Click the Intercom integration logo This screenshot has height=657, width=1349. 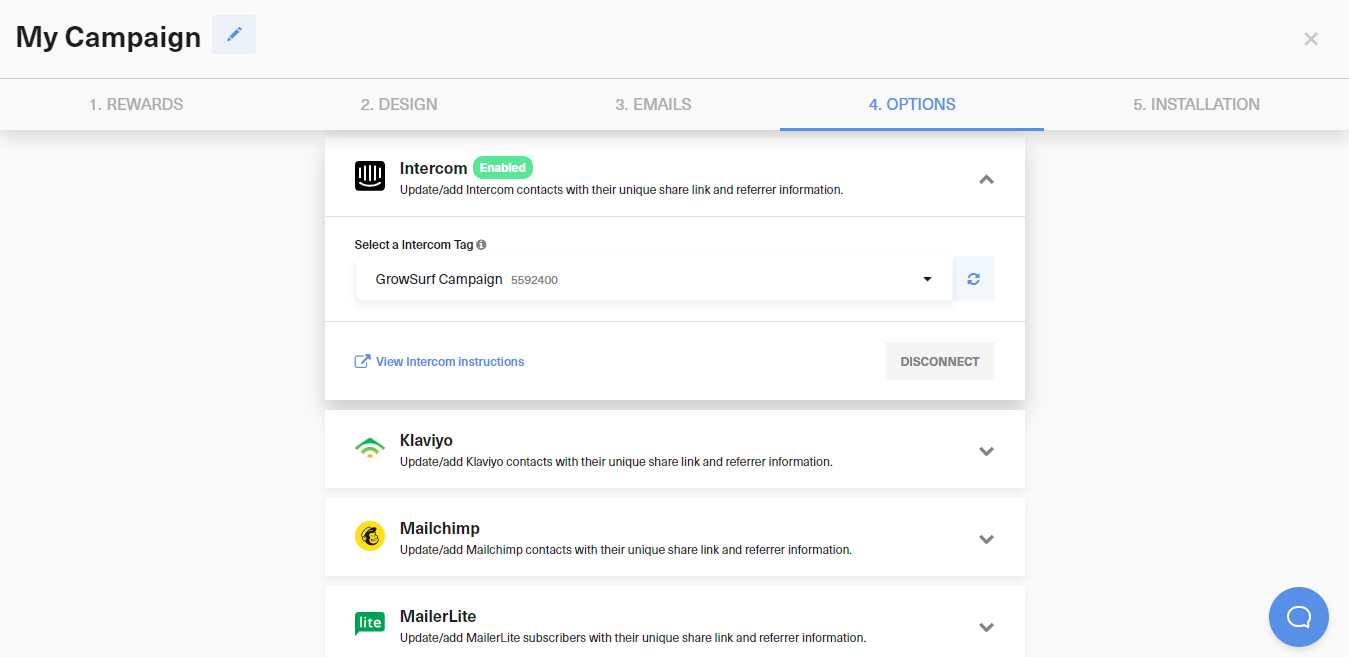(x=369, y=175)
